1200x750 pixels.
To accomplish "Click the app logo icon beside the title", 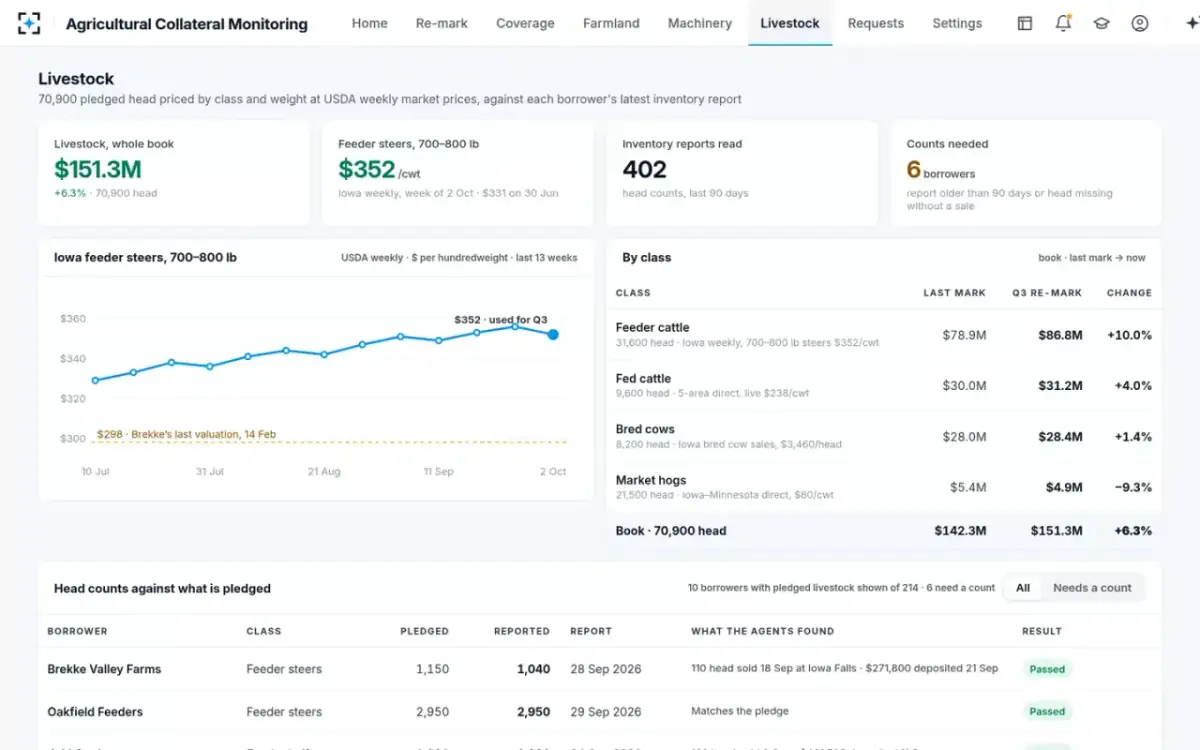I will [30, 23].
